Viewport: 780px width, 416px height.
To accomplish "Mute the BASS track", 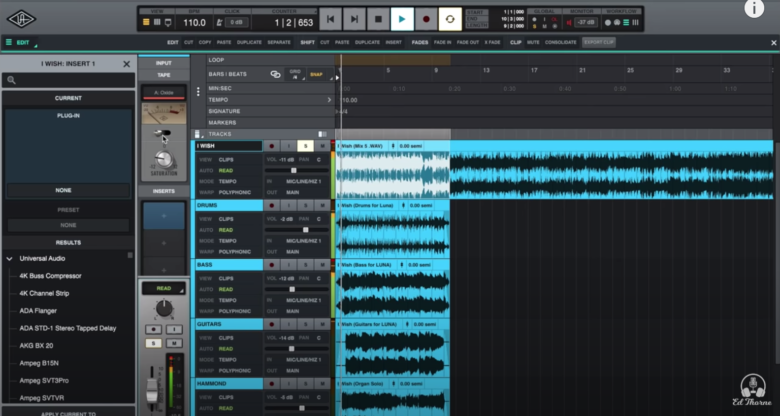I will click(322, 265).
